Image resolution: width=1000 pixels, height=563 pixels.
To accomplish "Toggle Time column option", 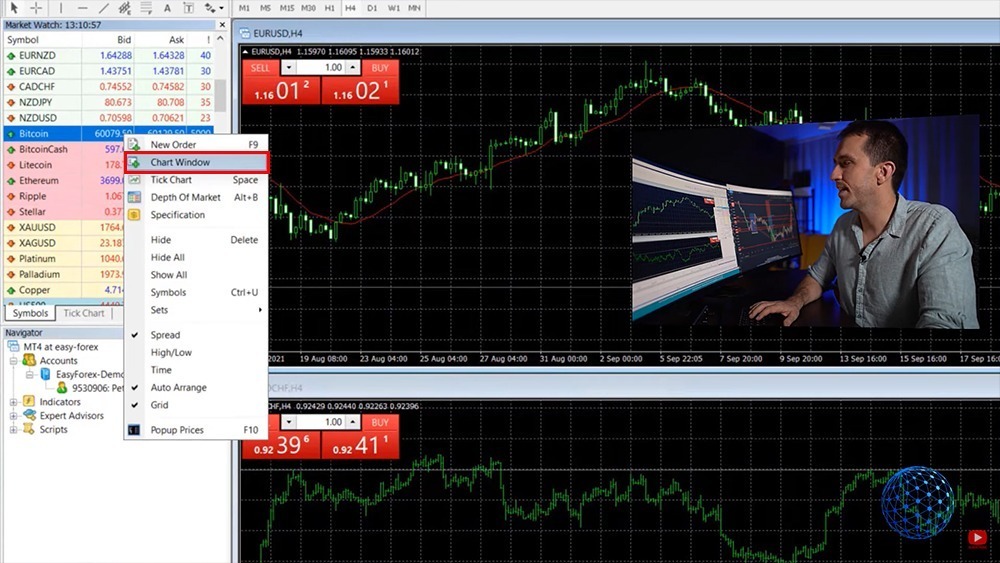I will tap(196, 370).
